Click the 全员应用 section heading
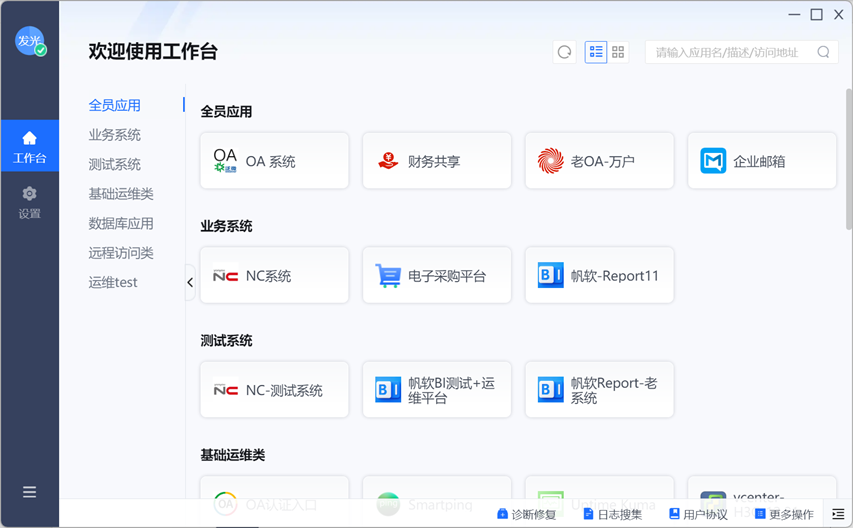The width and height of the screenshot is (853, 528). click(226, 112)
